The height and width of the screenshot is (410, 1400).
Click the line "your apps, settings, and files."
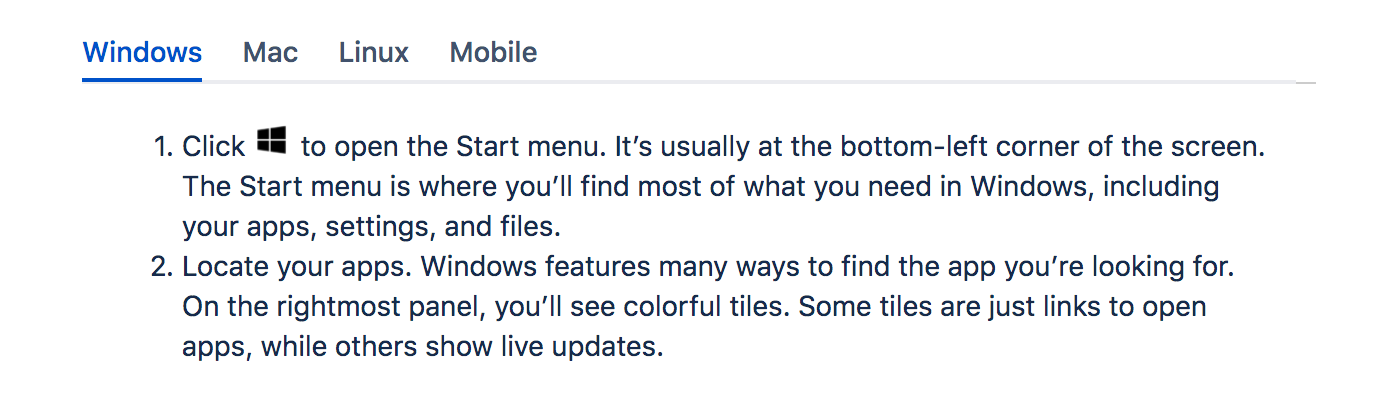[371, 227]
